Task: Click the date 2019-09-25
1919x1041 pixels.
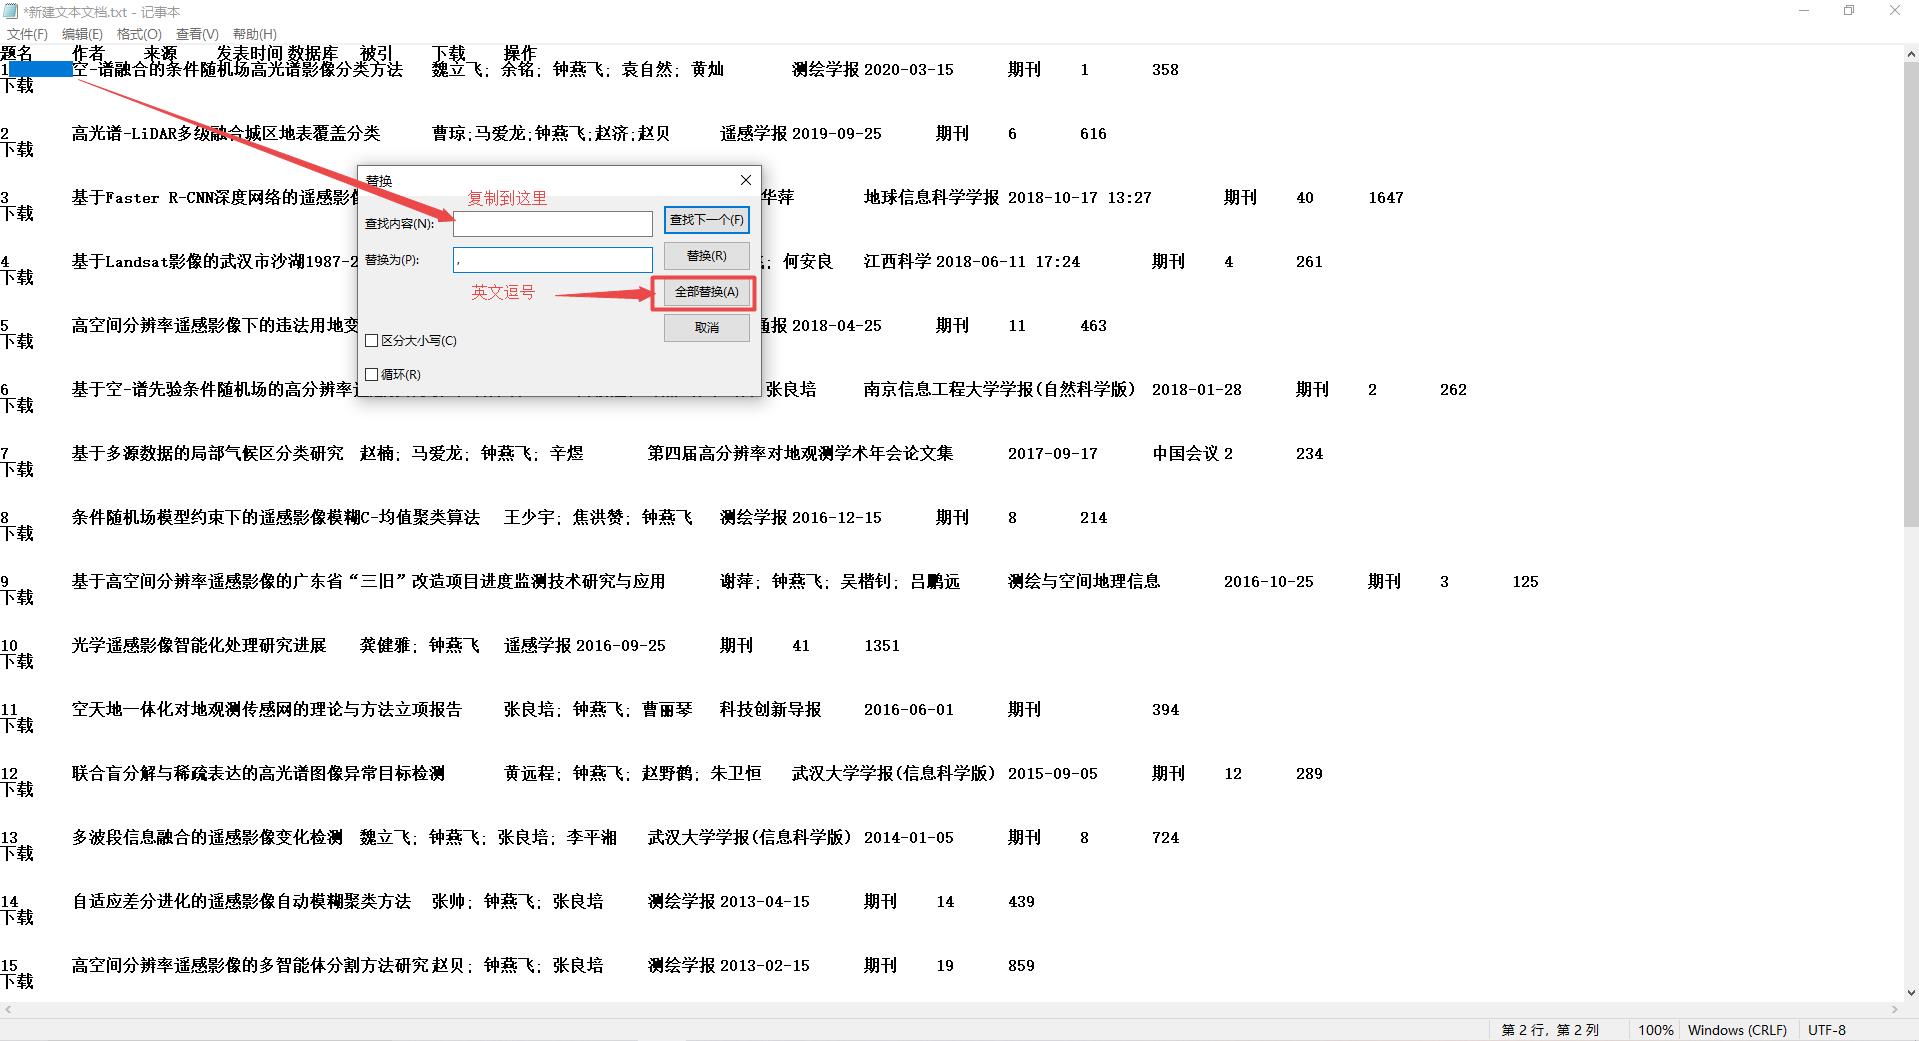Action: point(837,134)
